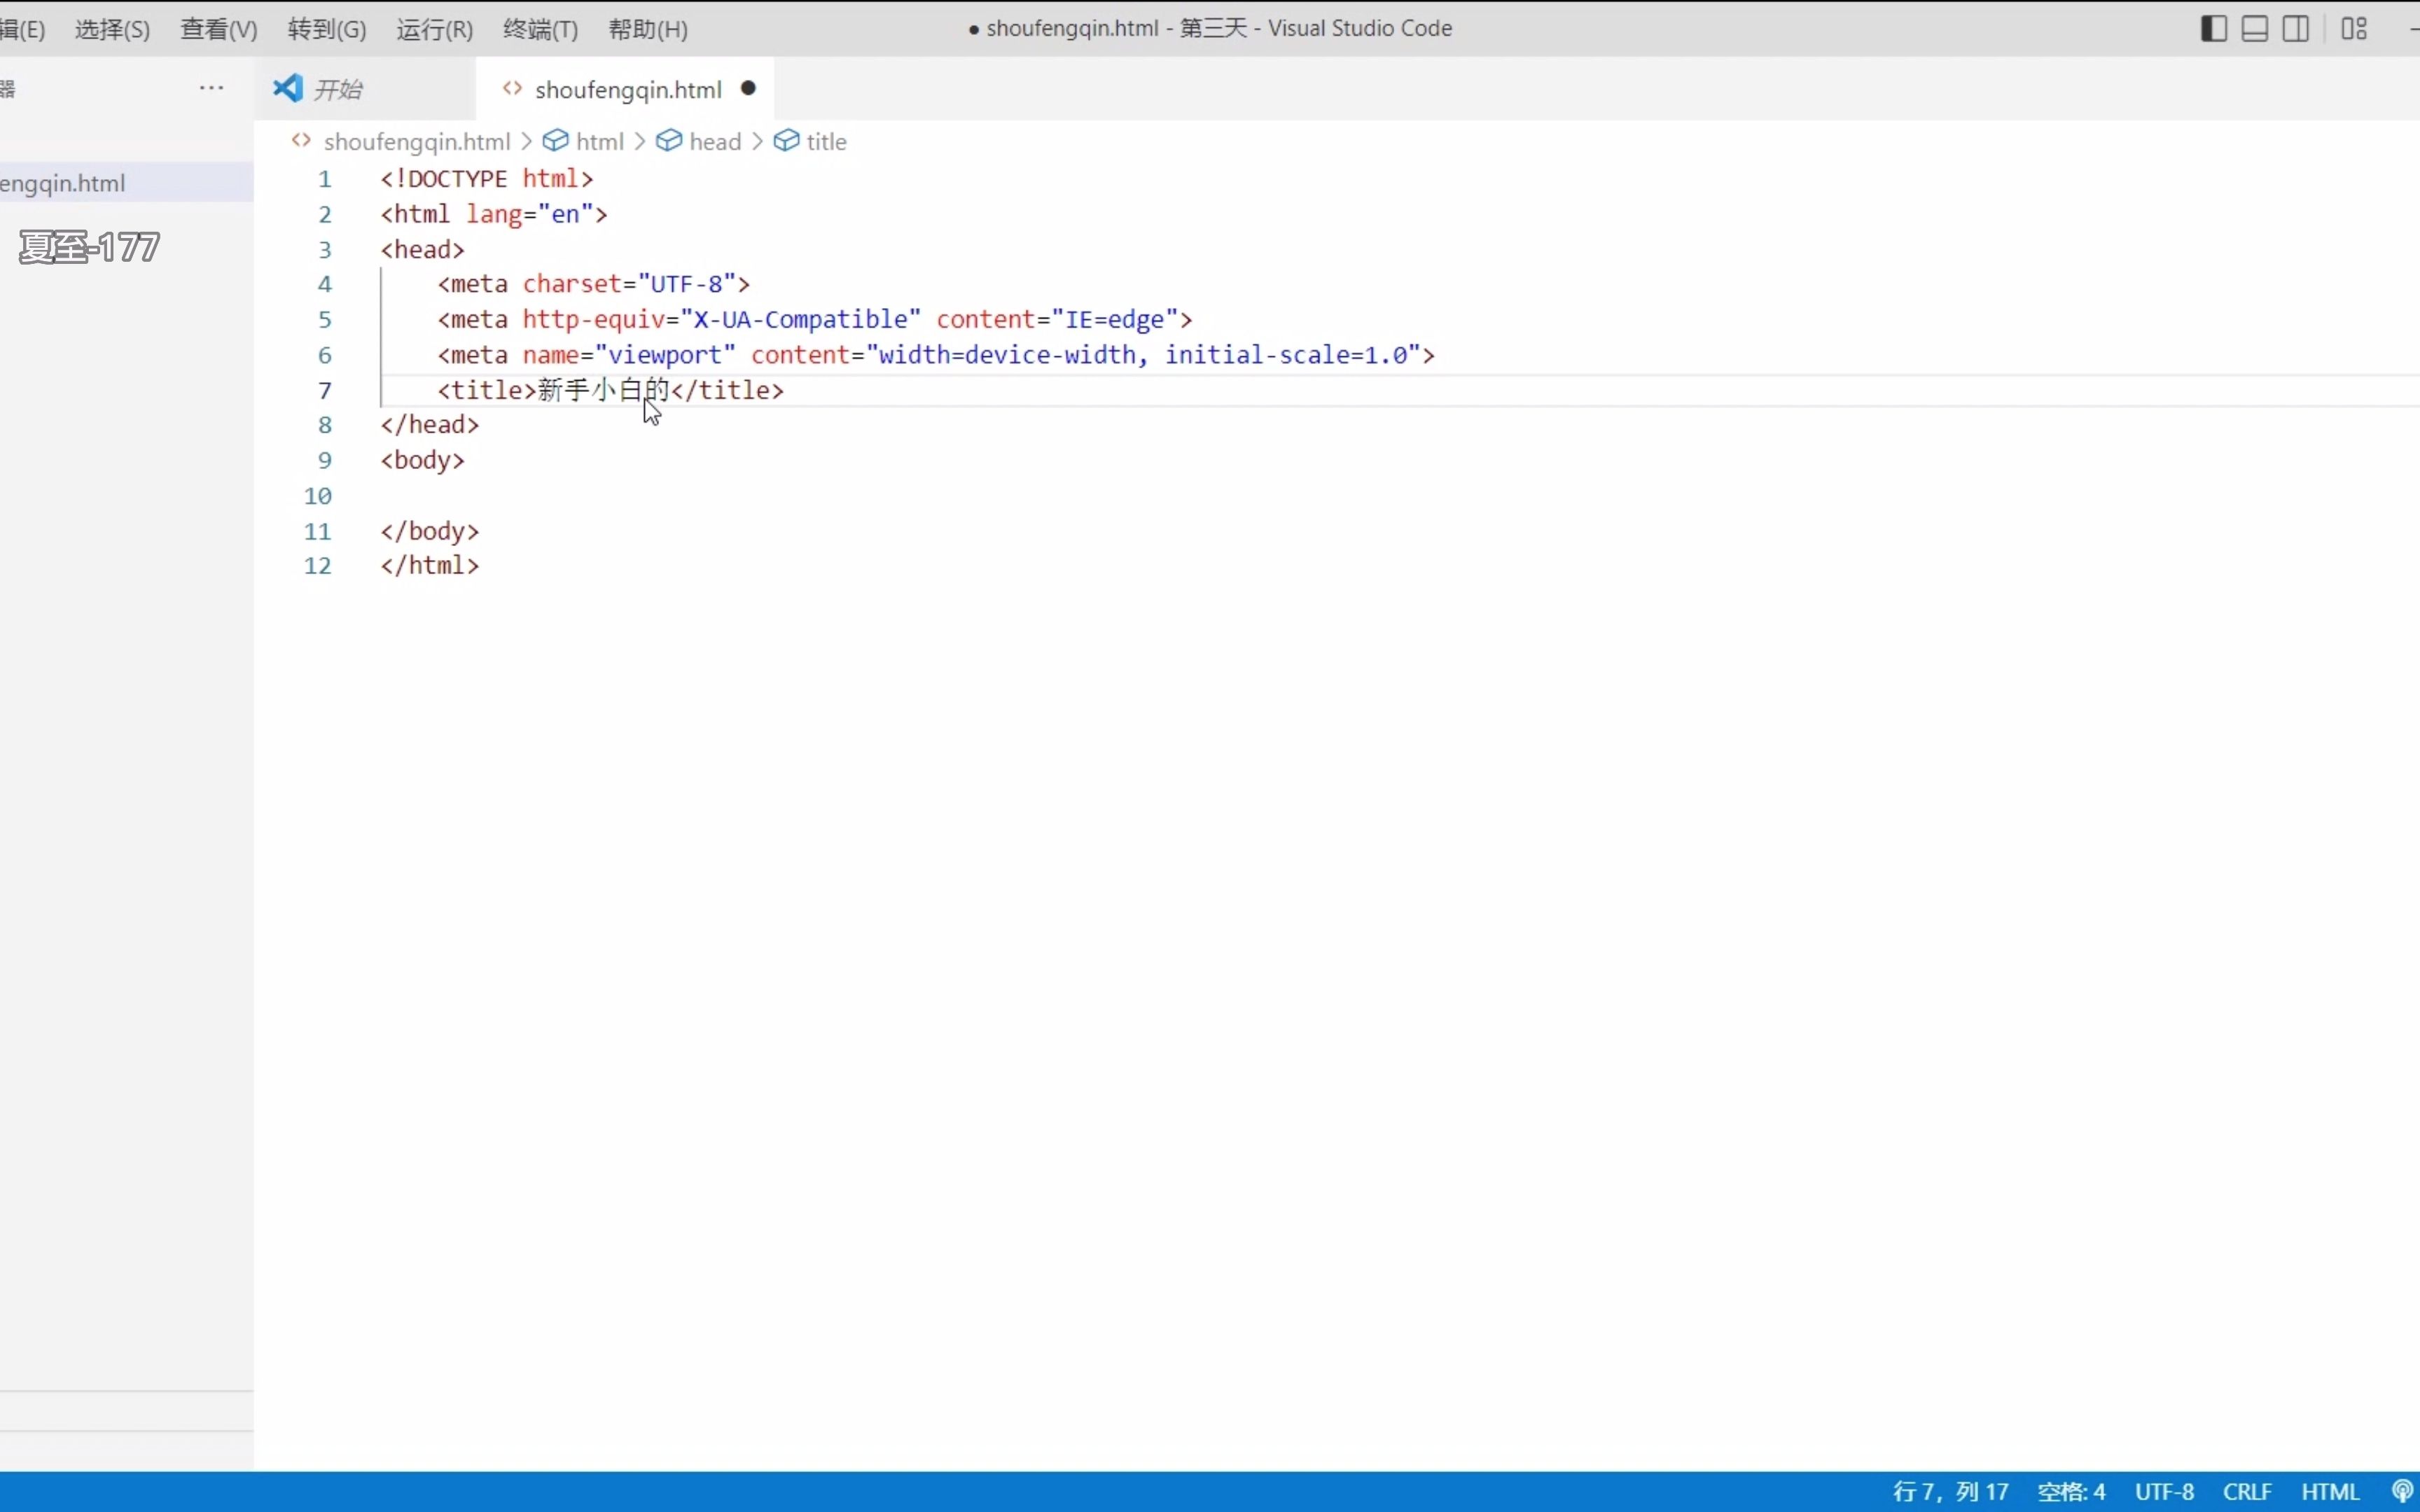Click lang="en" attribute on line 2
This screenshot has height=1512, width=2420.
point(530,214)
